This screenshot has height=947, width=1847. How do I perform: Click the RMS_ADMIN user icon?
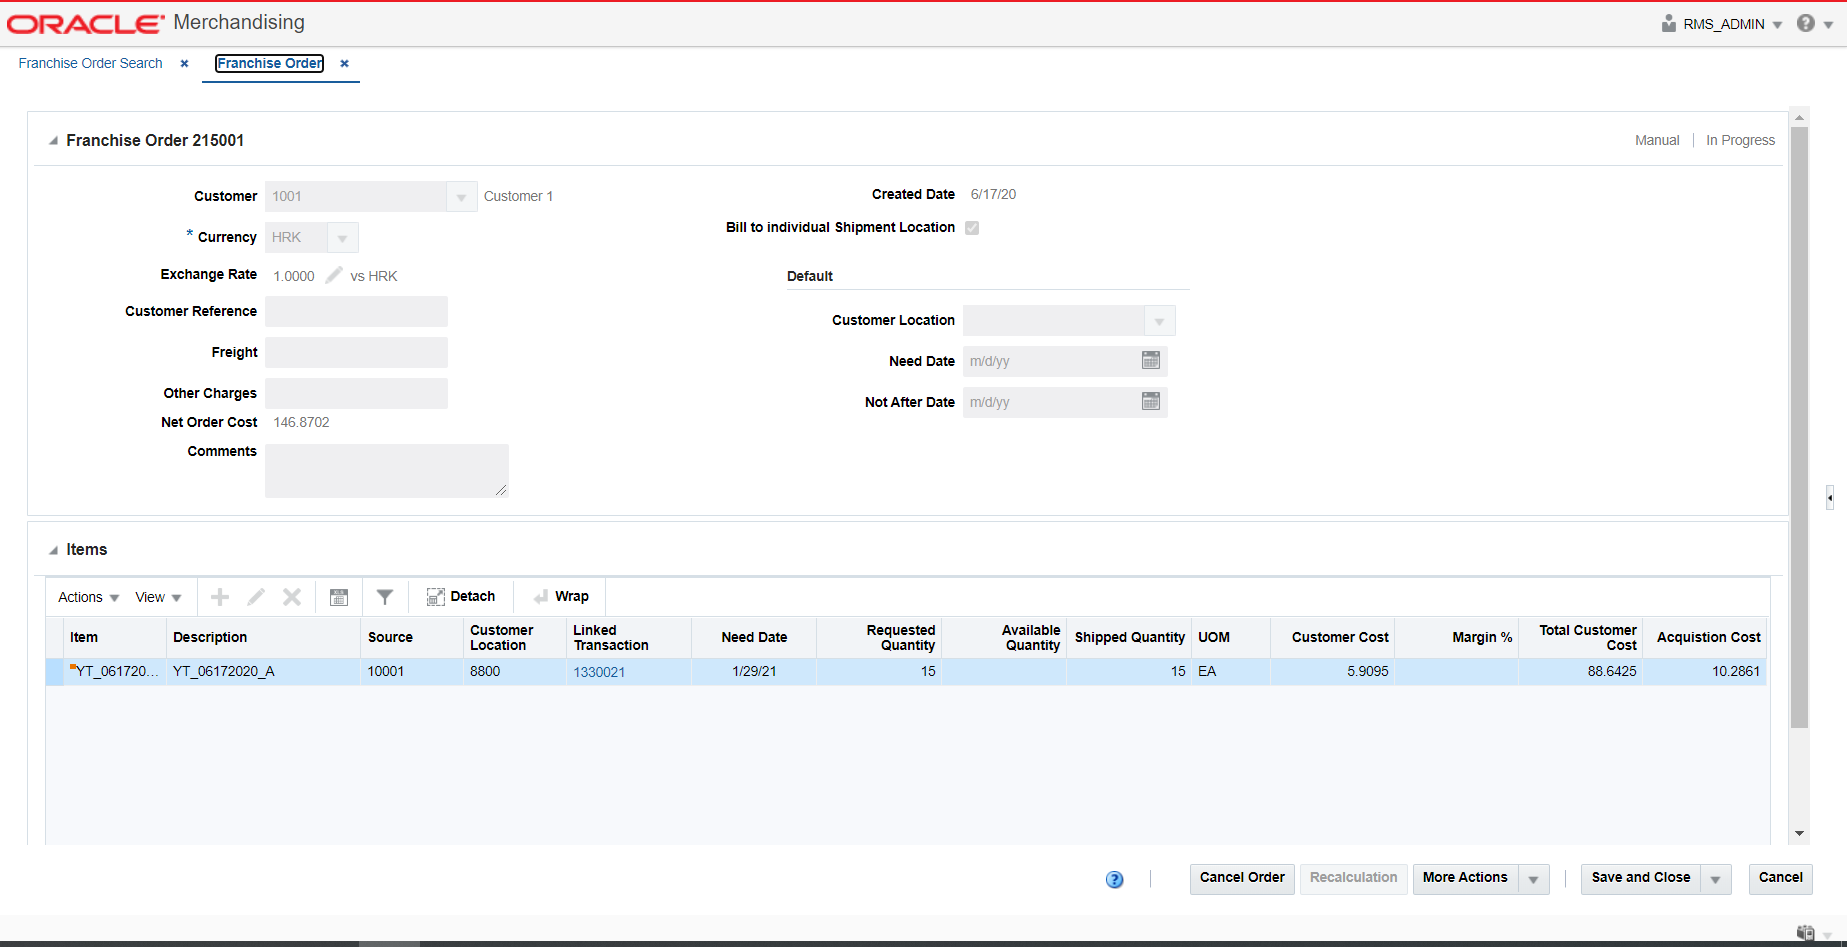point(1669,23)
